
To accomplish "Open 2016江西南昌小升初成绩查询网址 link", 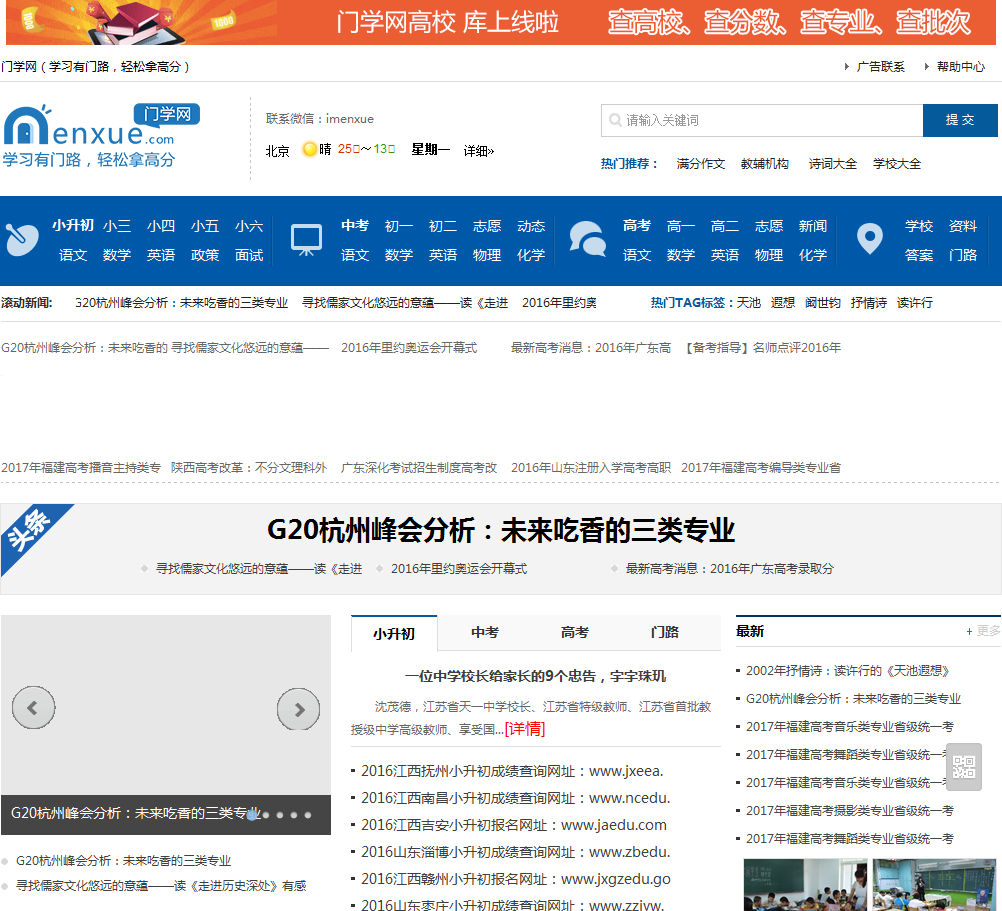I will (x=516, y=798).
